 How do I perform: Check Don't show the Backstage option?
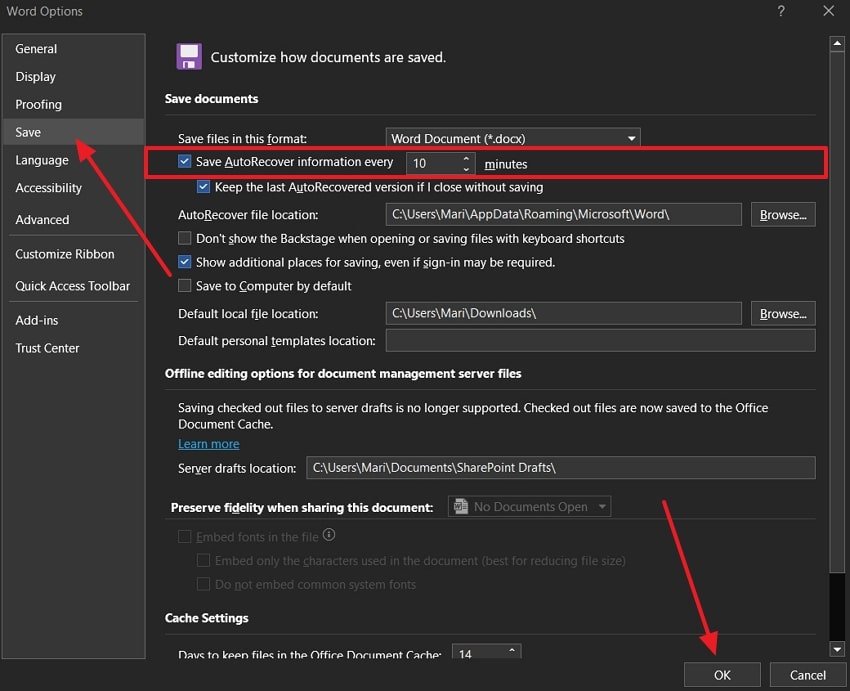tap(185, 239)
